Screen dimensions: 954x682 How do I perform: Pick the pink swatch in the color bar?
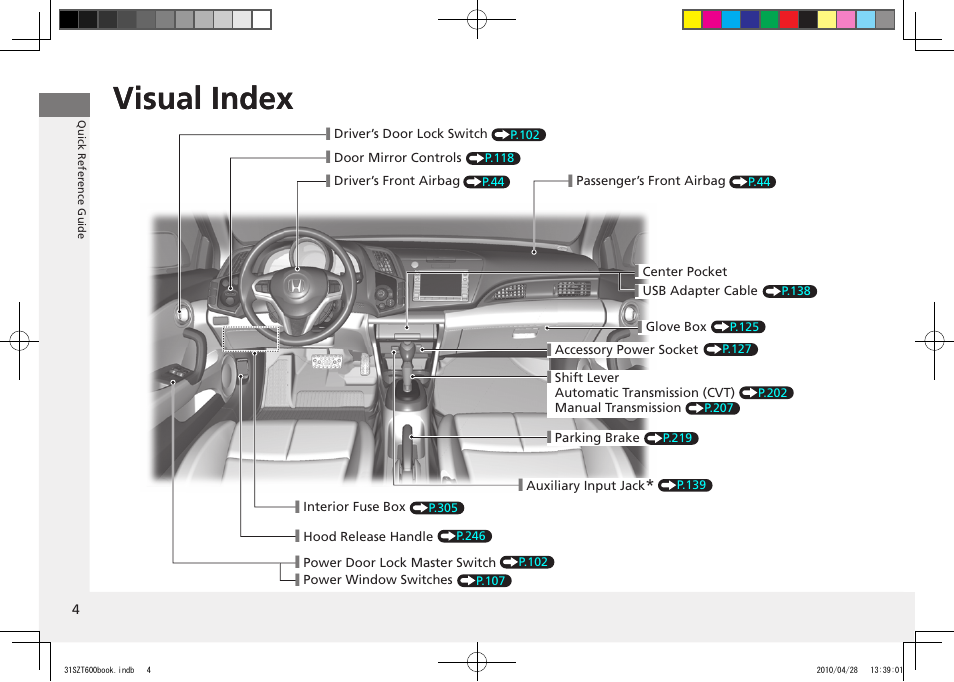coord(846,19)
